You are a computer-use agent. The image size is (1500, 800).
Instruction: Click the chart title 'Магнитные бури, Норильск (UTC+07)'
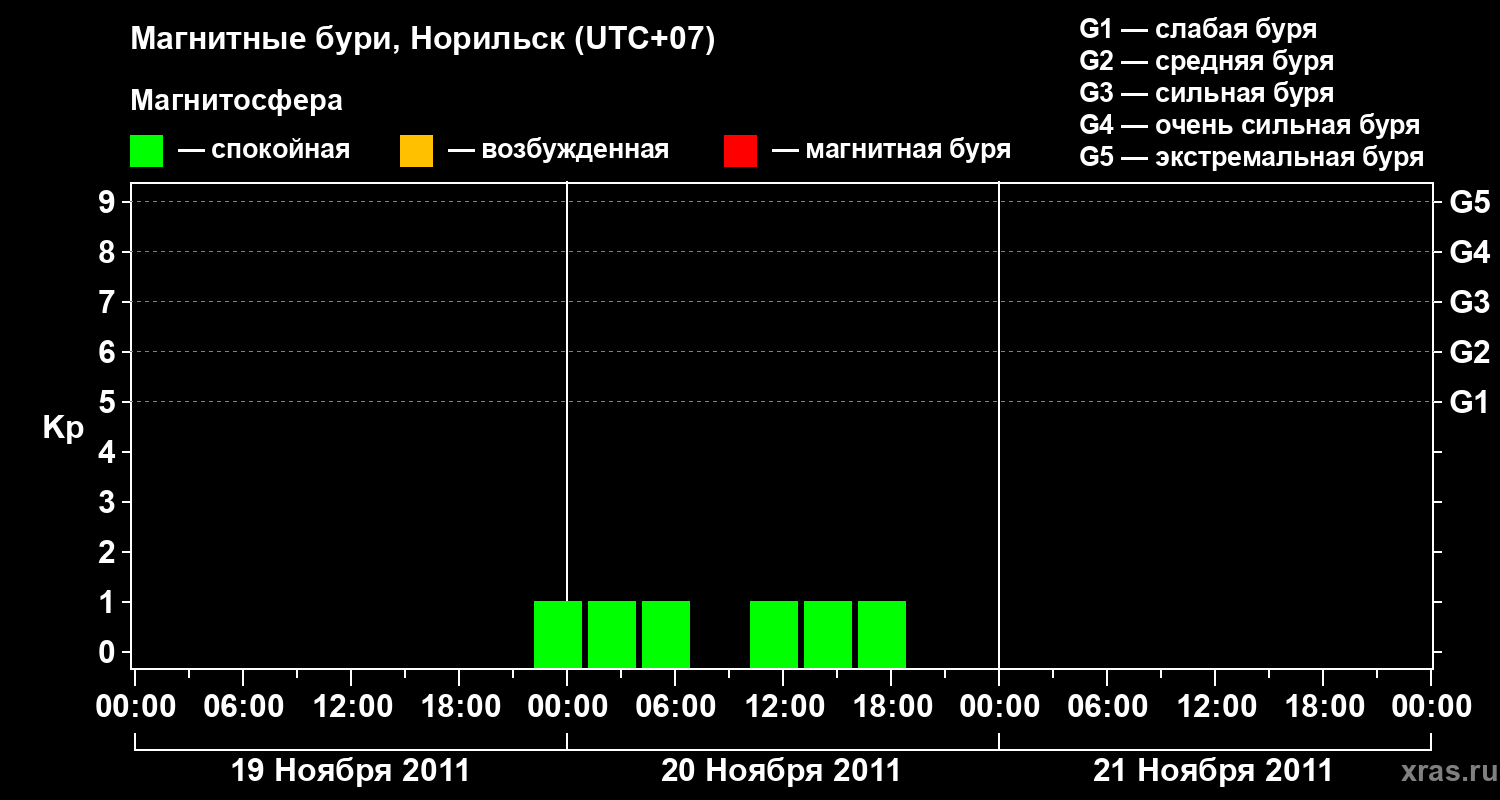423,40
